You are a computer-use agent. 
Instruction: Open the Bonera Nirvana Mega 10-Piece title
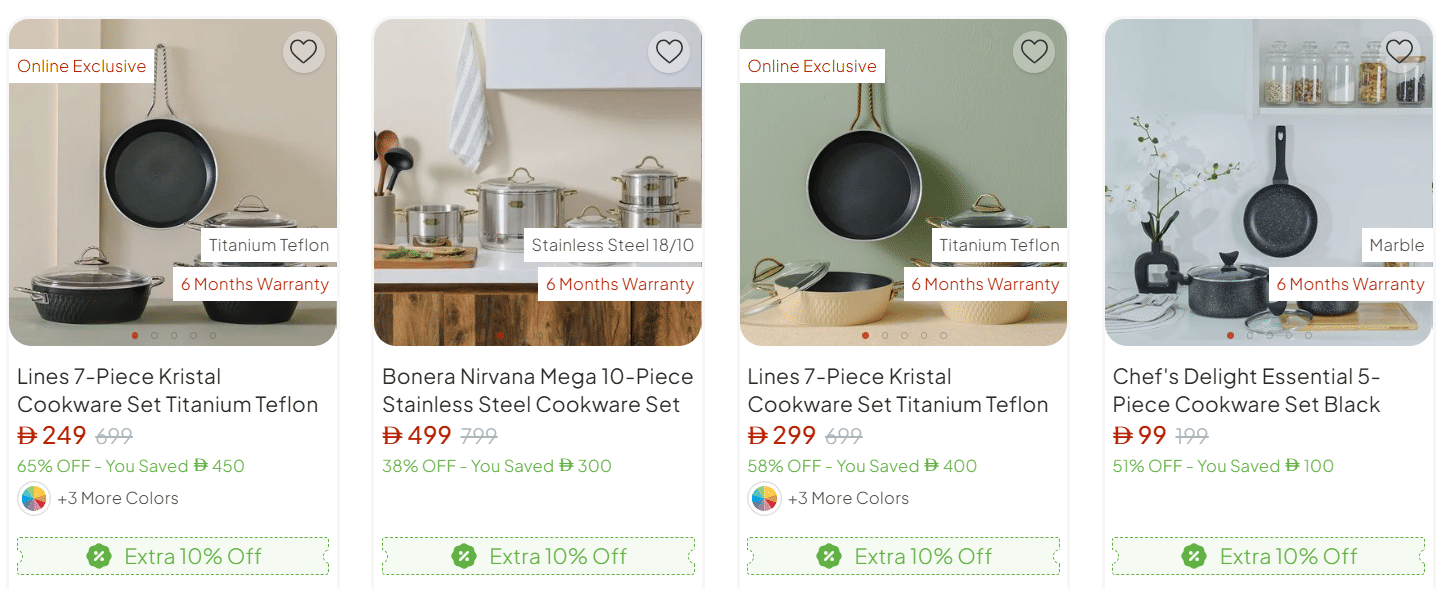coord(537,391)
